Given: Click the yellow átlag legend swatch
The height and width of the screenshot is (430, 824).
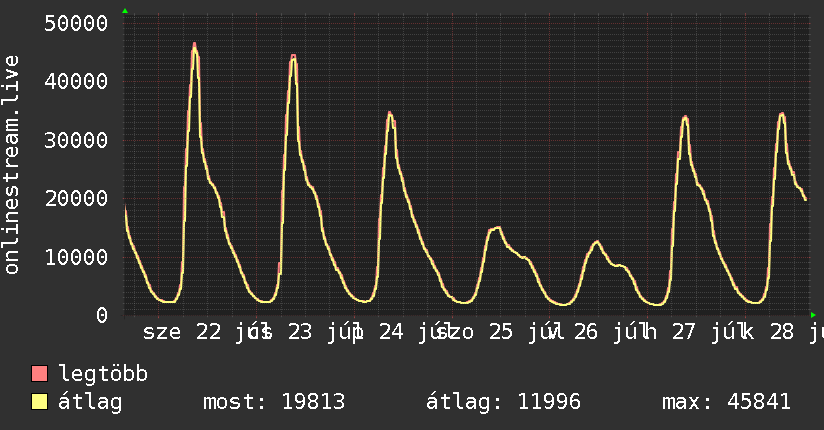Looking at the screenshot, I should pyautogui.click(x=39, y=401).
